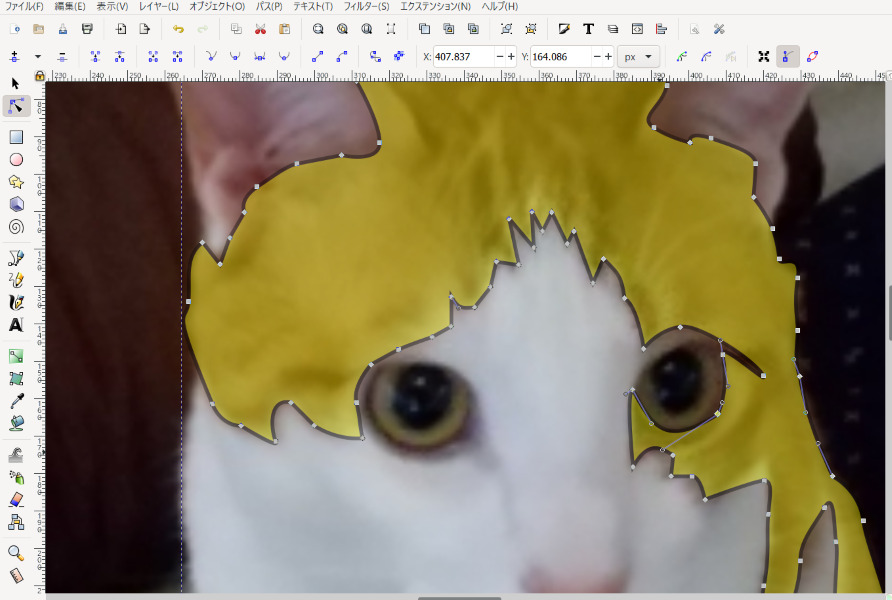Image resolution: width=892 pixels, height=600 pixels.
Task: Duplicate the selected object
Action: pos(424,29)
